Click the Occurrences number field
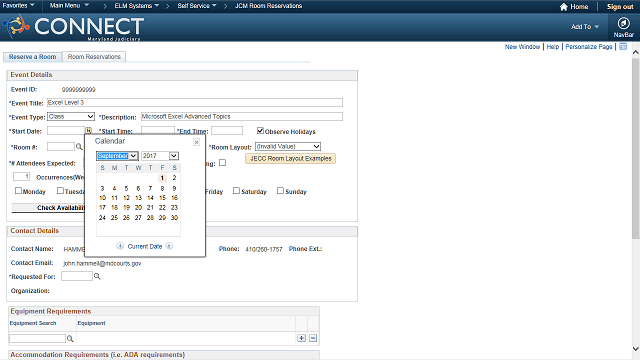Screen dimensions: 640x360 click(22, 177)
